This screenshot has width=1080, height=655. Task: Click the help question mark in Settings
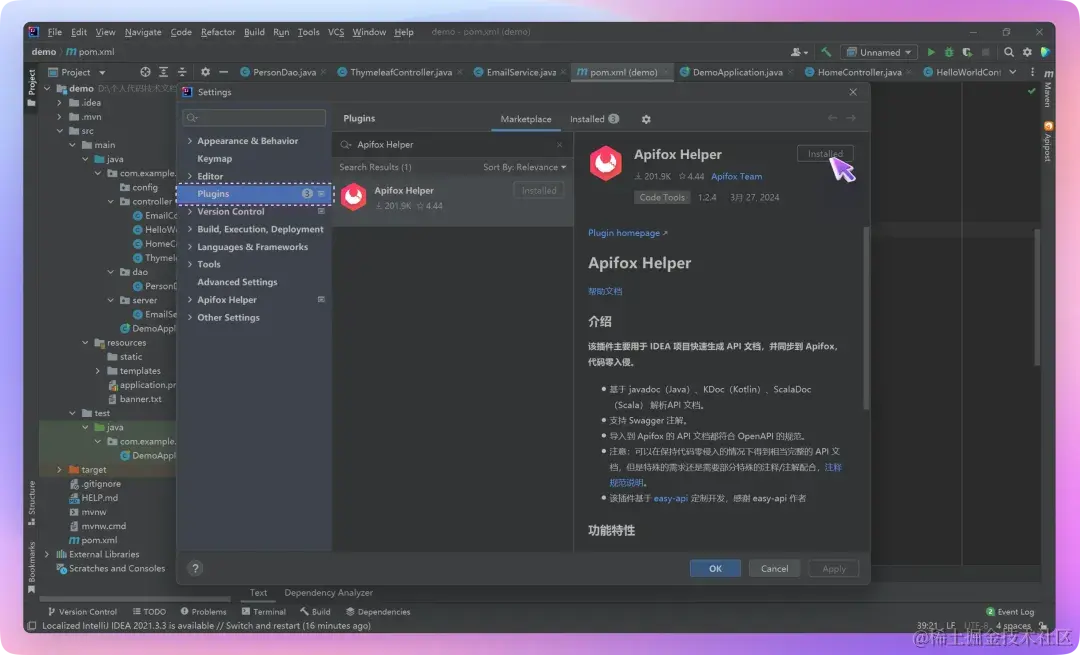coord(195,568)
